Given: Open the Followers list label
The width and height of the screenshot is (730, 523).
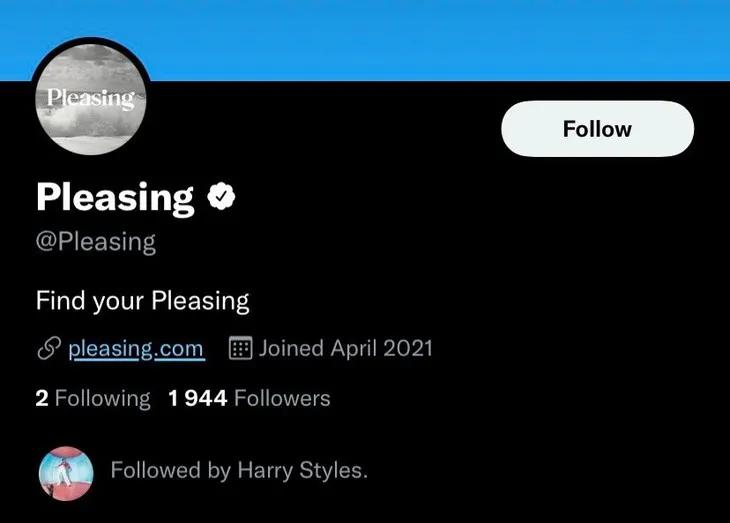Looking at the screenshot, I should click(x=282, y=399).
